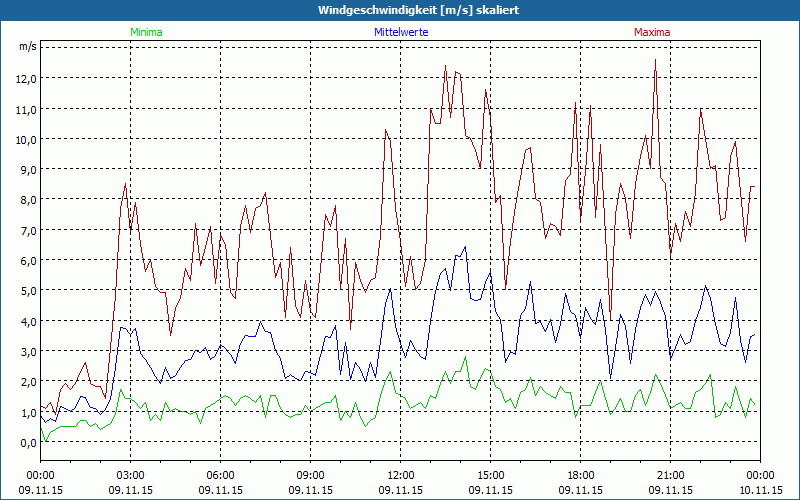Click the '3,0' y-axis value
Viewport: 800px width, 500px height.
(29, 352)
